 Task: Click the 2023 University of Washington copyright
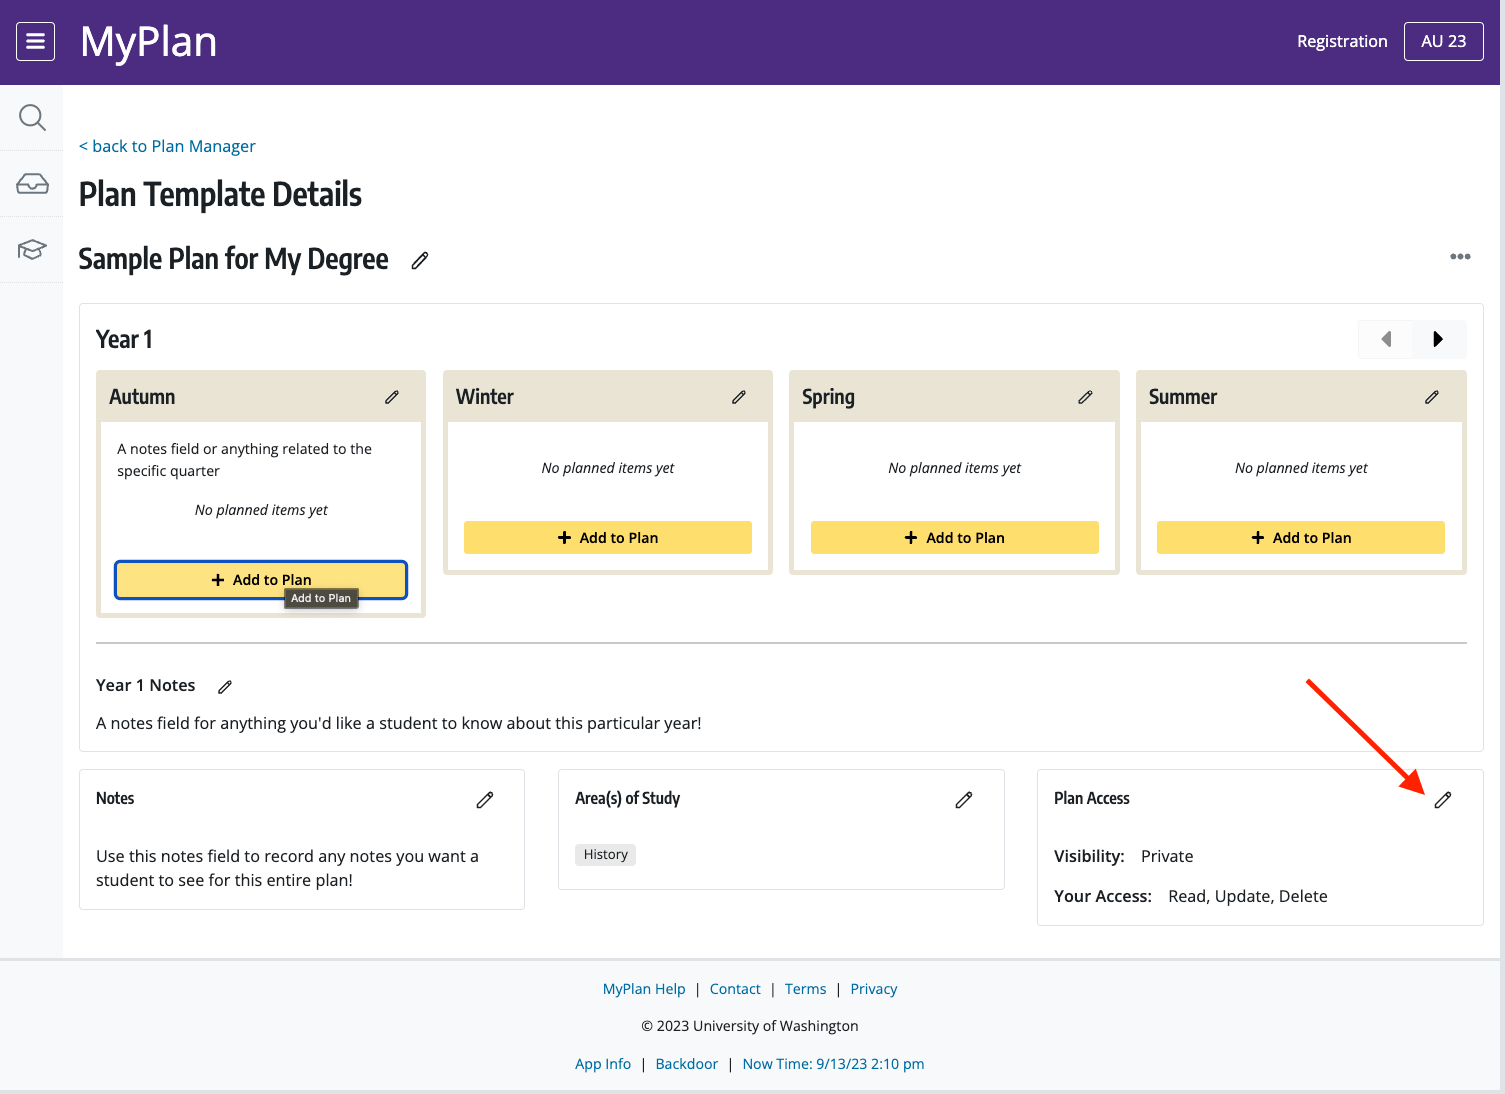pyautogui.click(x=750, y=1026)
